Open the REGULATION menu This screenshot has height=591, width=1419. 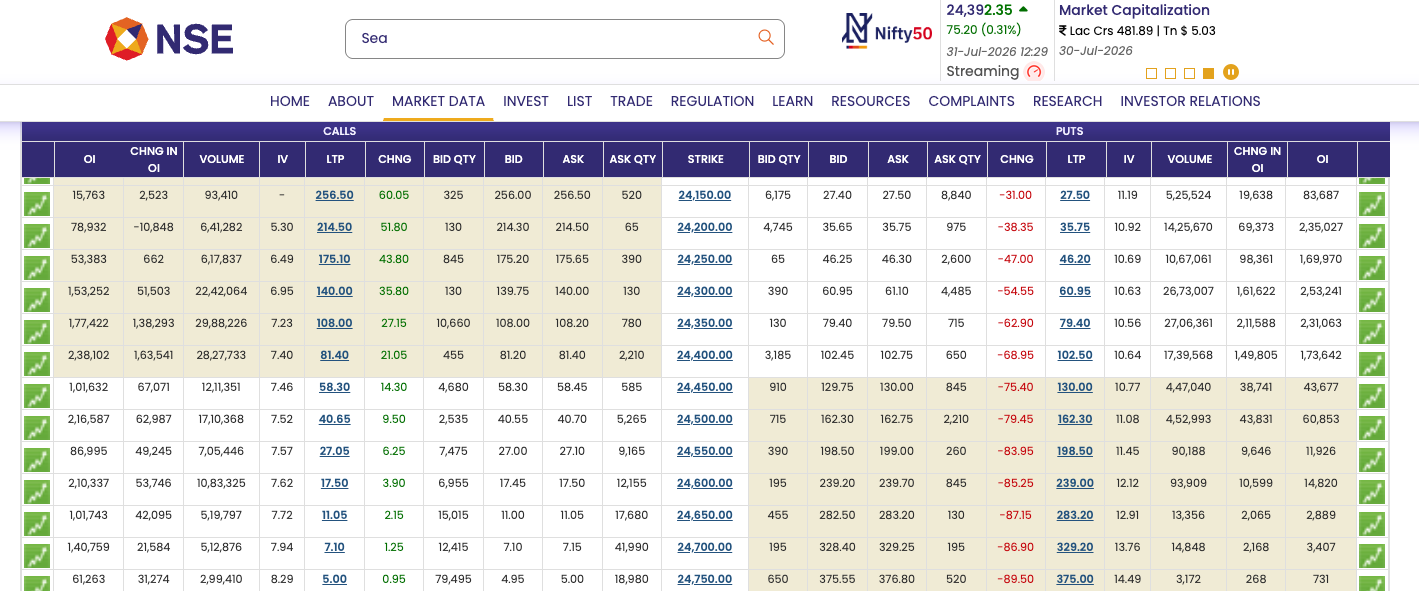click(x=712, y=101)
